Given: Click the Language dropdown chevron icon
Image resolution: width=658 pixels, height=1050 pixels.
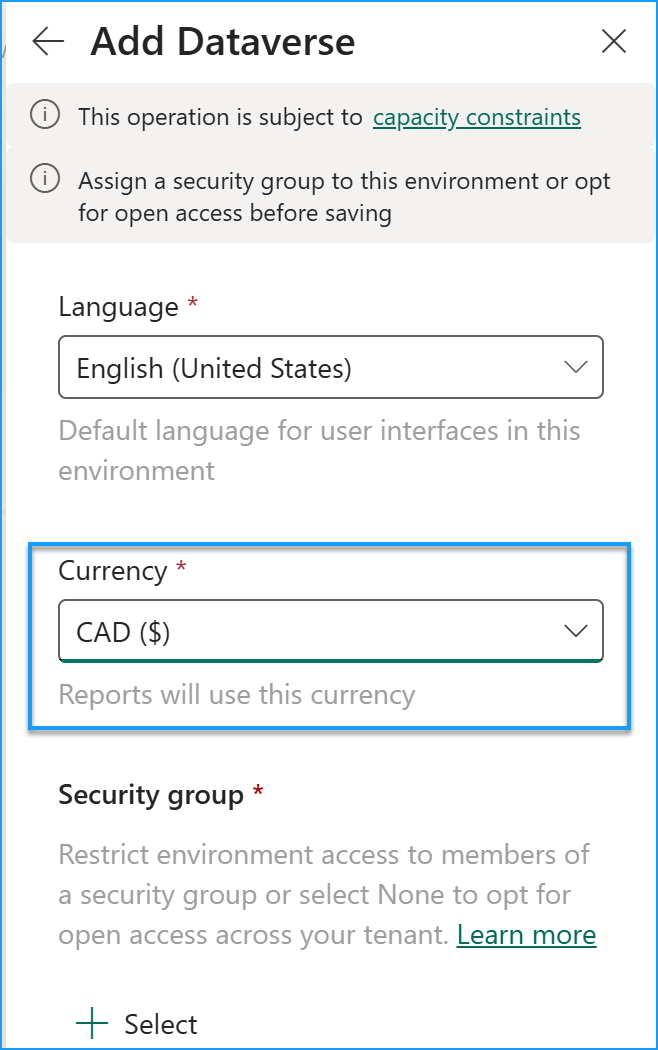Looking at the screenshot, I should (x=575, y=367).
